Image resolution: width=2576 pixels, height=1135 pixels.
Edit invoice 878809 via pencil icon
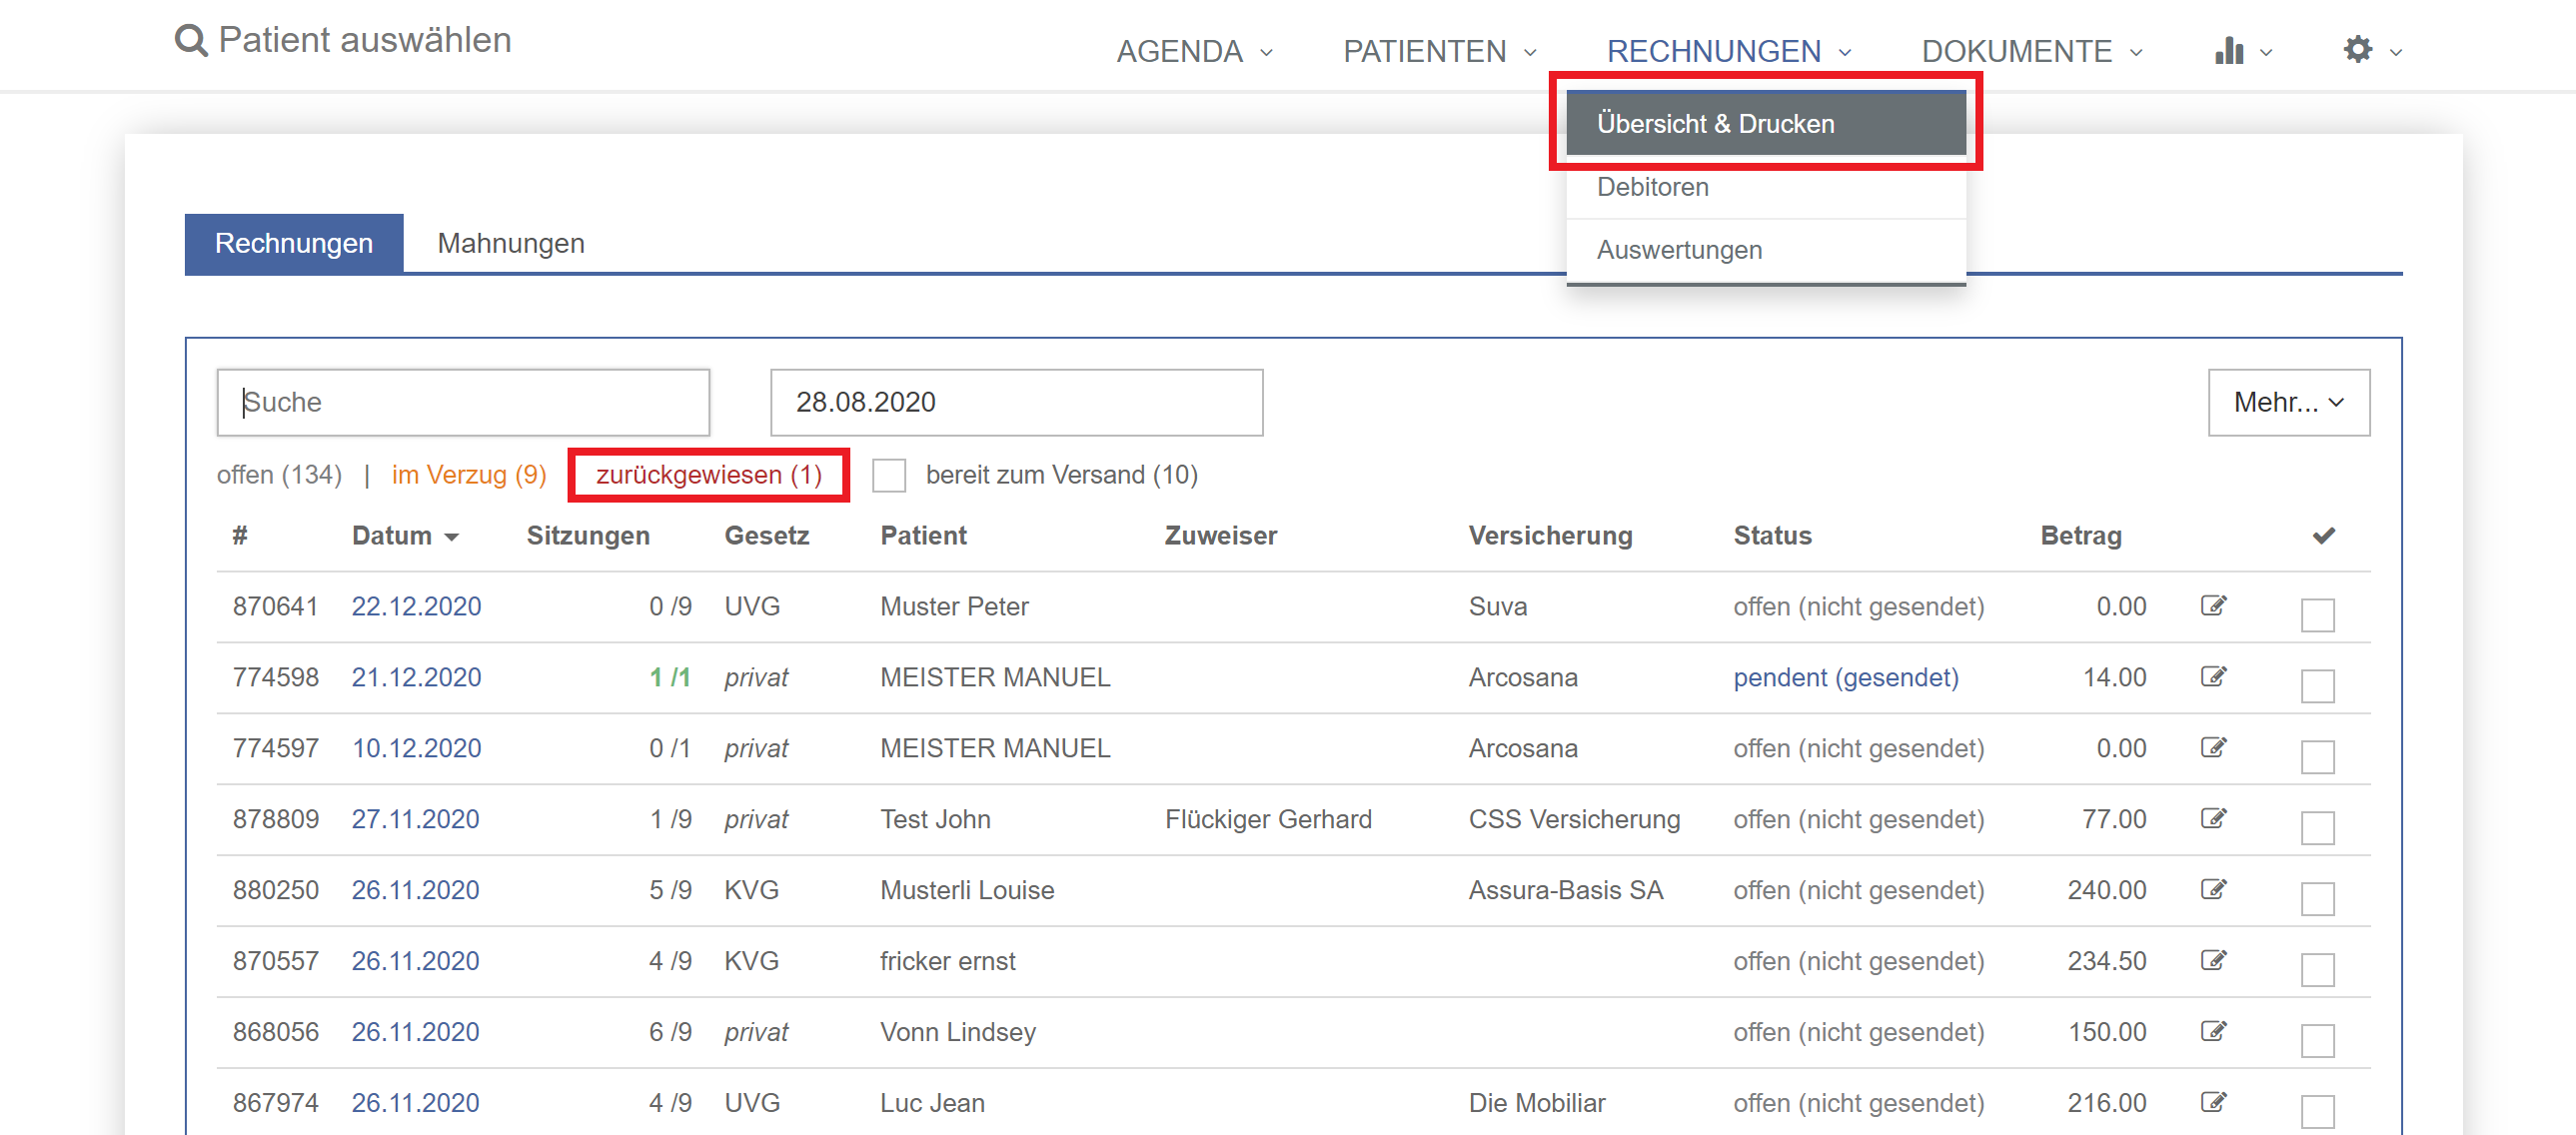point(2213,819)
